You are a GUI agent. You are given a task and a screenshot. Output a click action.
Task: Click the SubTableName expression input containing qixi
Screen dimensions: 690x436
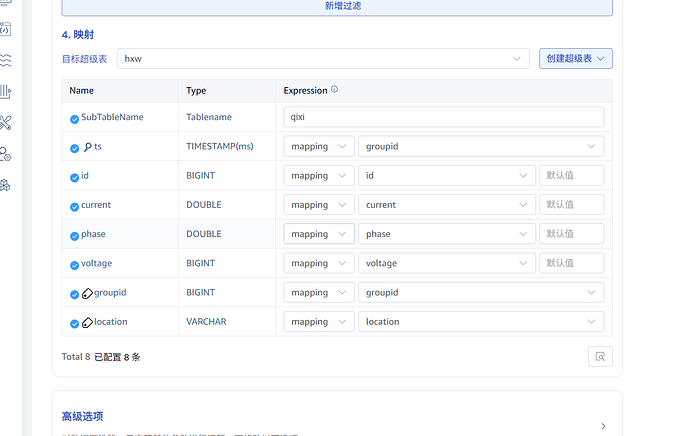click(x=444, y=117)
